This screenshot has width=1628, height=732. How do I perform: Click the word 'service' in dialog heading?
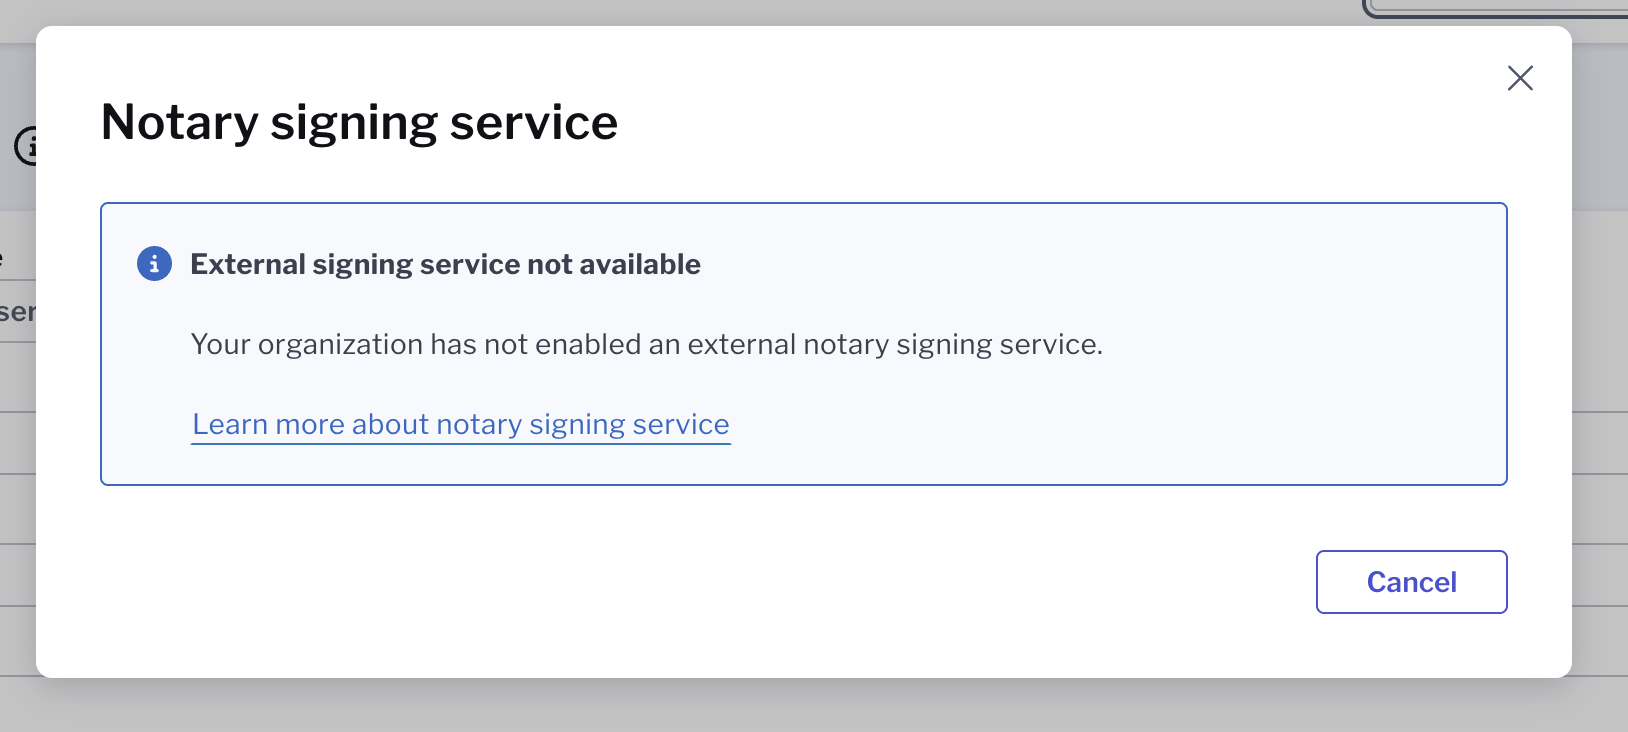point(534,122)
